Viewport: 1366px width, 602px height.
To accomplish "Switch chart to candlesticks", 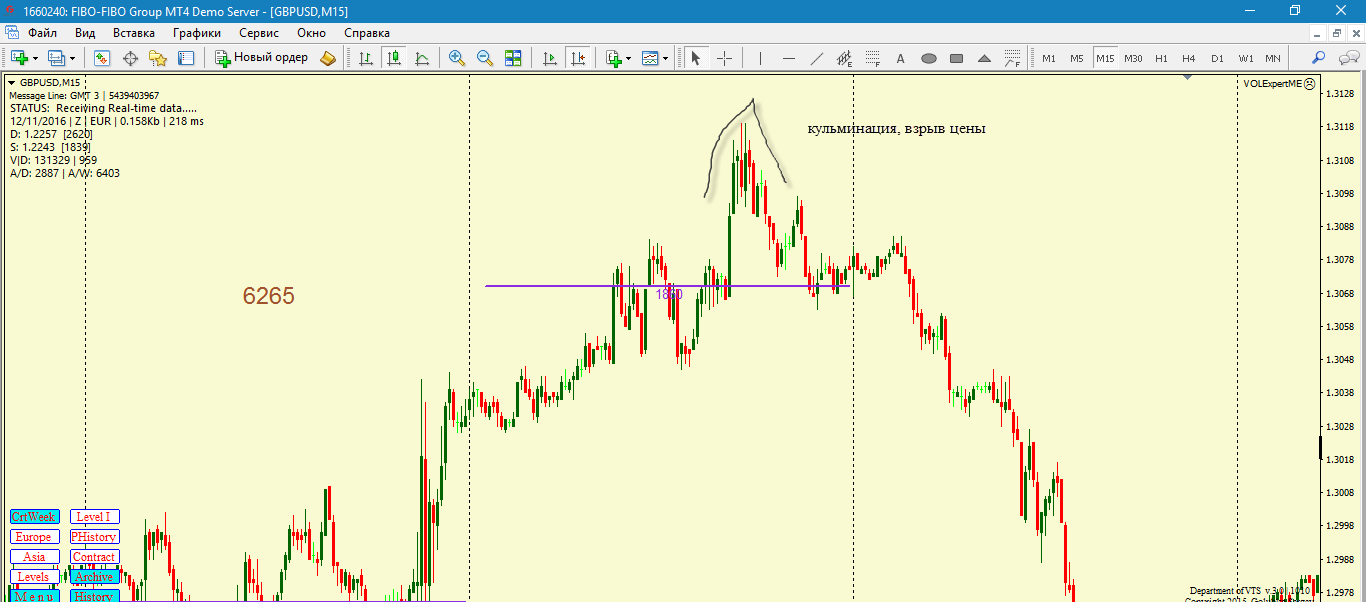I will 394,58.
